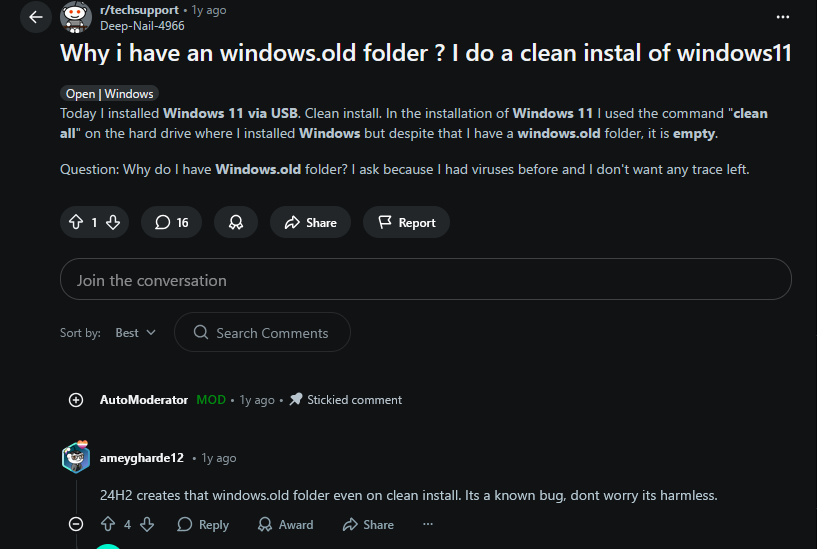Open the post's 16 comments

(172, 222)
